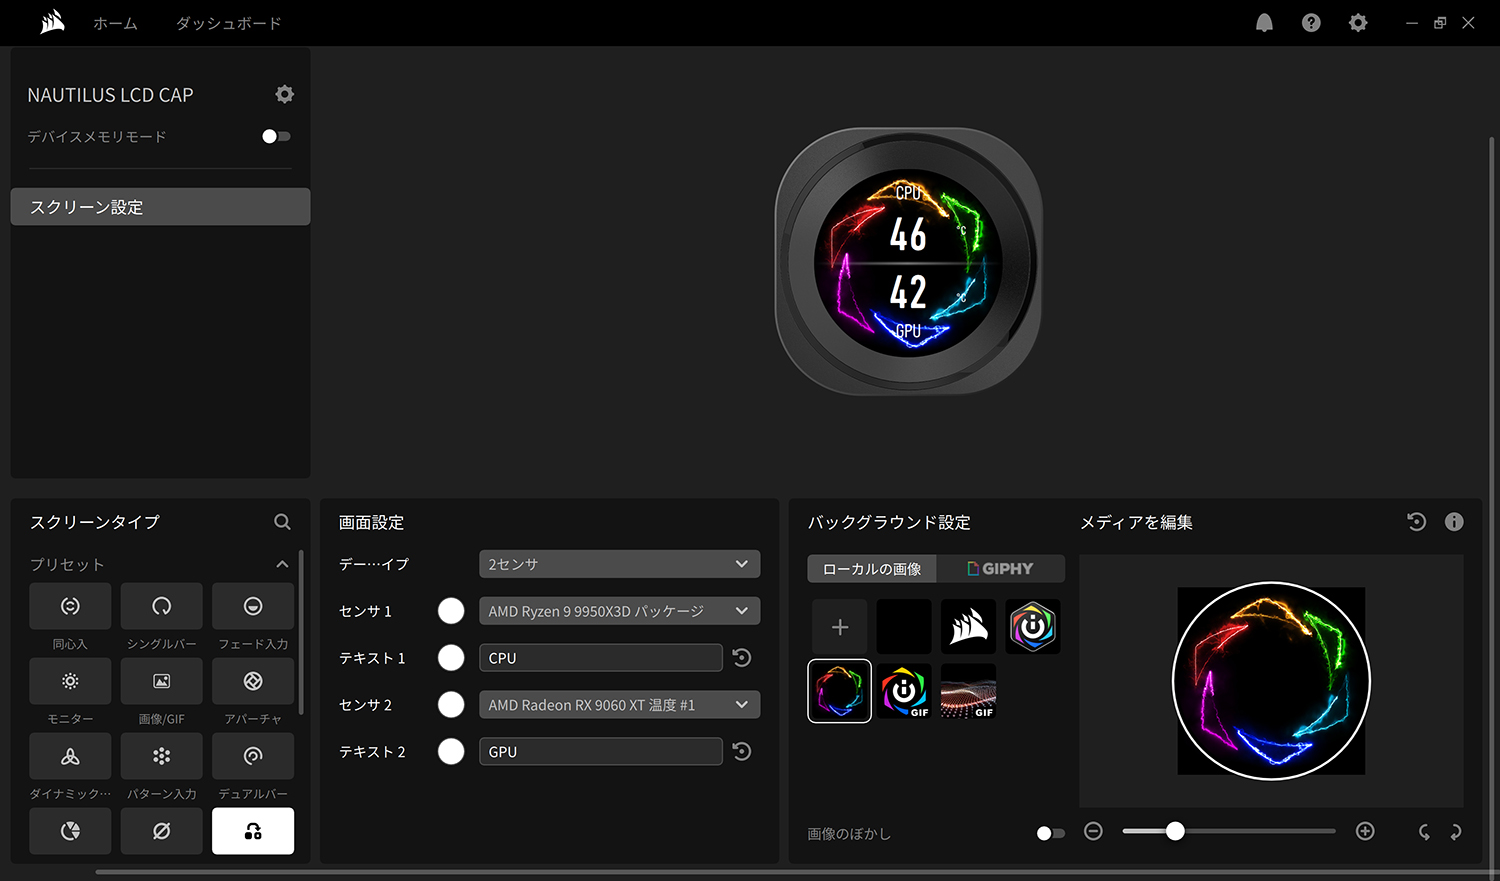This screenshot has height=881, width=1500.
Task: Toggle デバイスメモリモード switch
Action: tap(276, 136)
